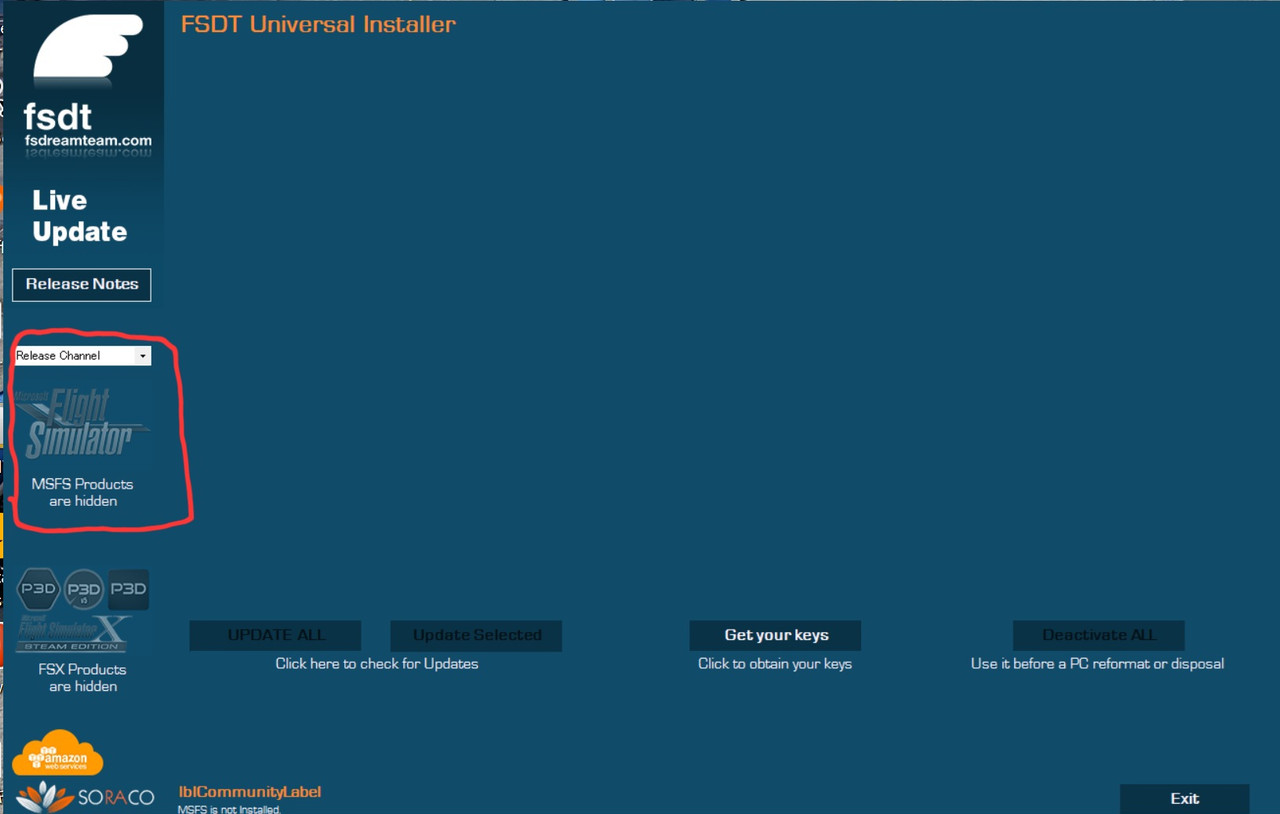This screenshot has height=814, width=1280.
Task: Click the 'MSFS Products are hidden' label
Action: point(83,492)
